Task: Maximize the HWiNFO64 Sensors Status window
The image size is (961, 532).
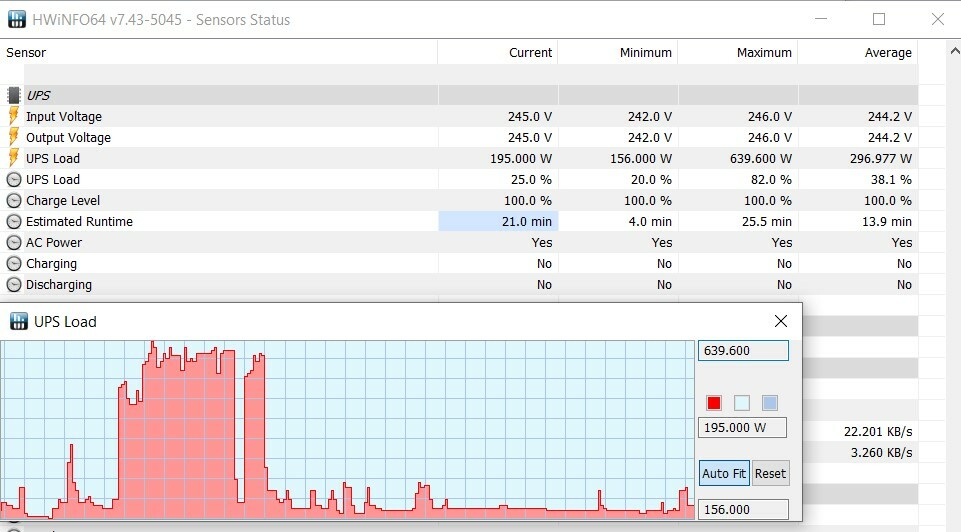Action: pyautogui.click(x=879, y=19)
